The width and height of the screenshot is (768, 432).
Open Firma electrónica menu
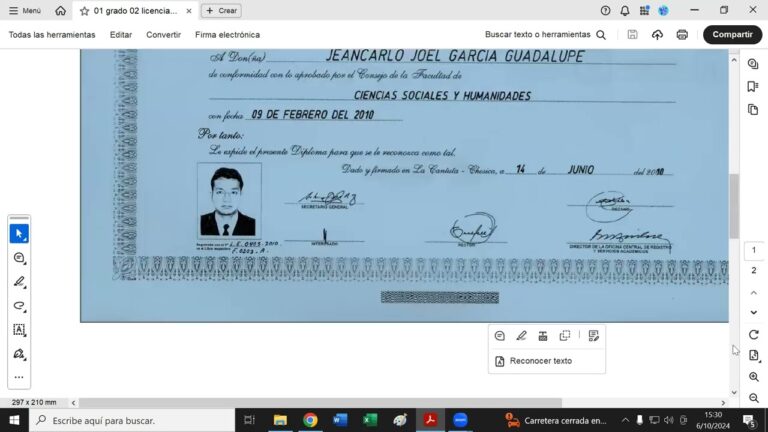227,35
